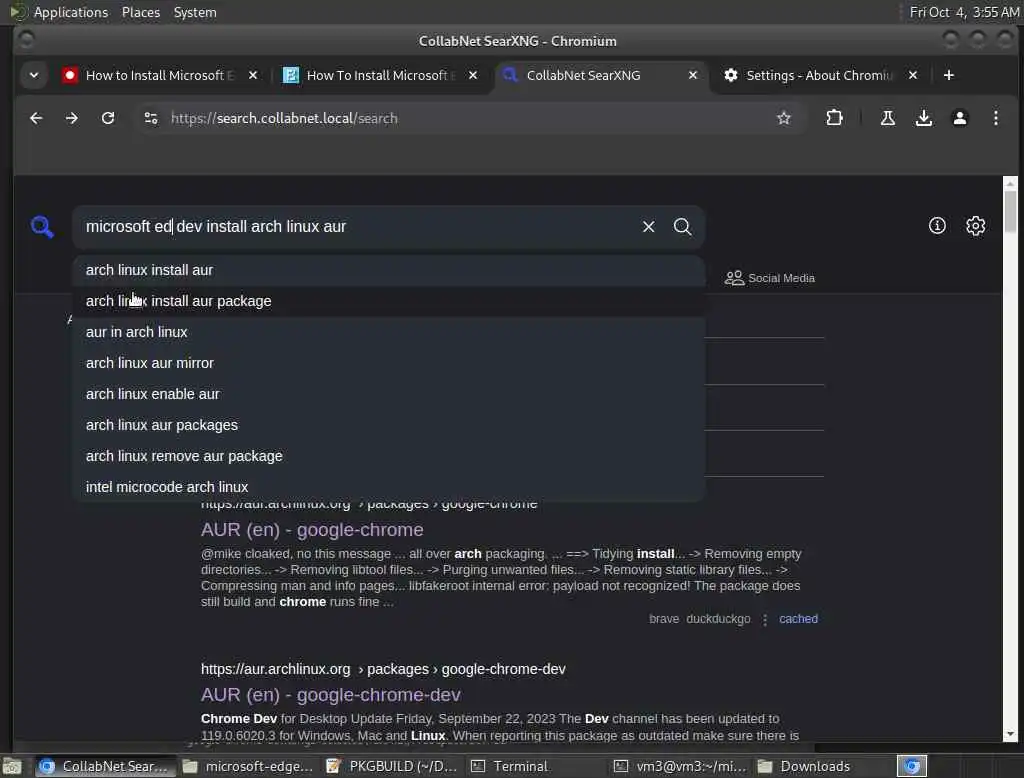Select the Social Media category
Image resolution: width=1024 pixels, height=778 pixels.
769,278
